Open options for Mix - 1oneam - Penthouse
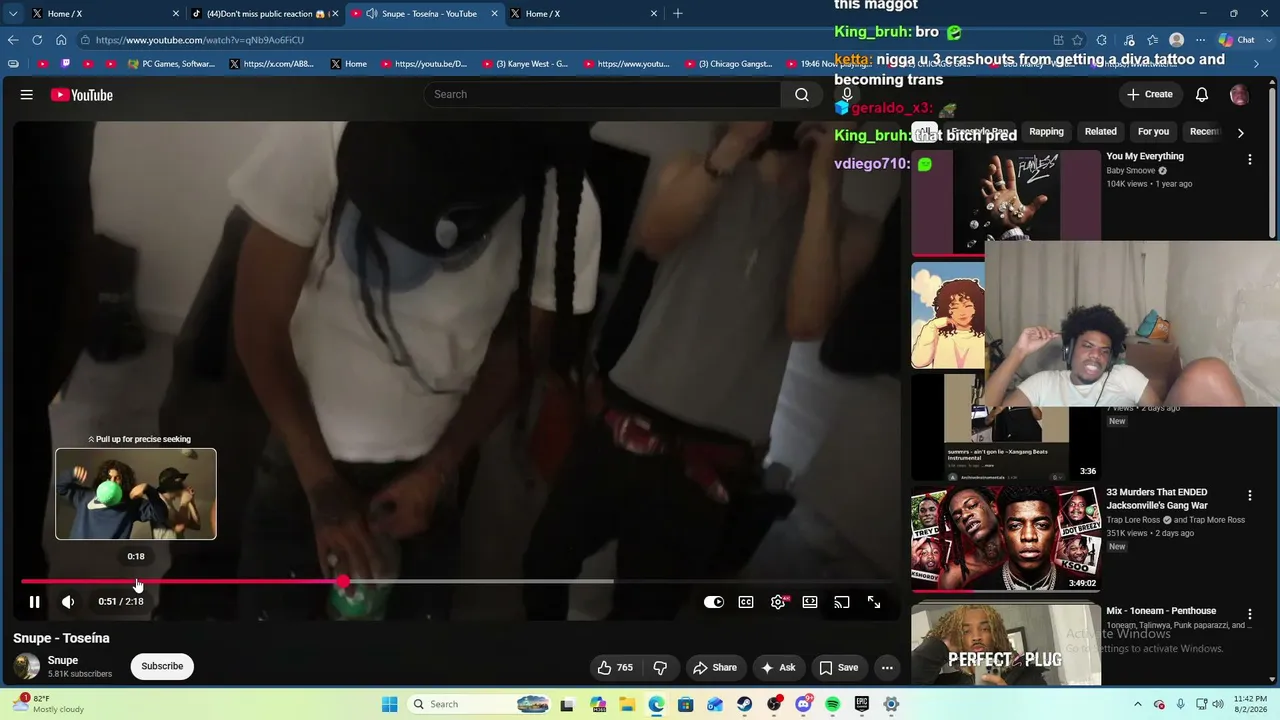1280x720 pixels. (x=1249, y=614)
